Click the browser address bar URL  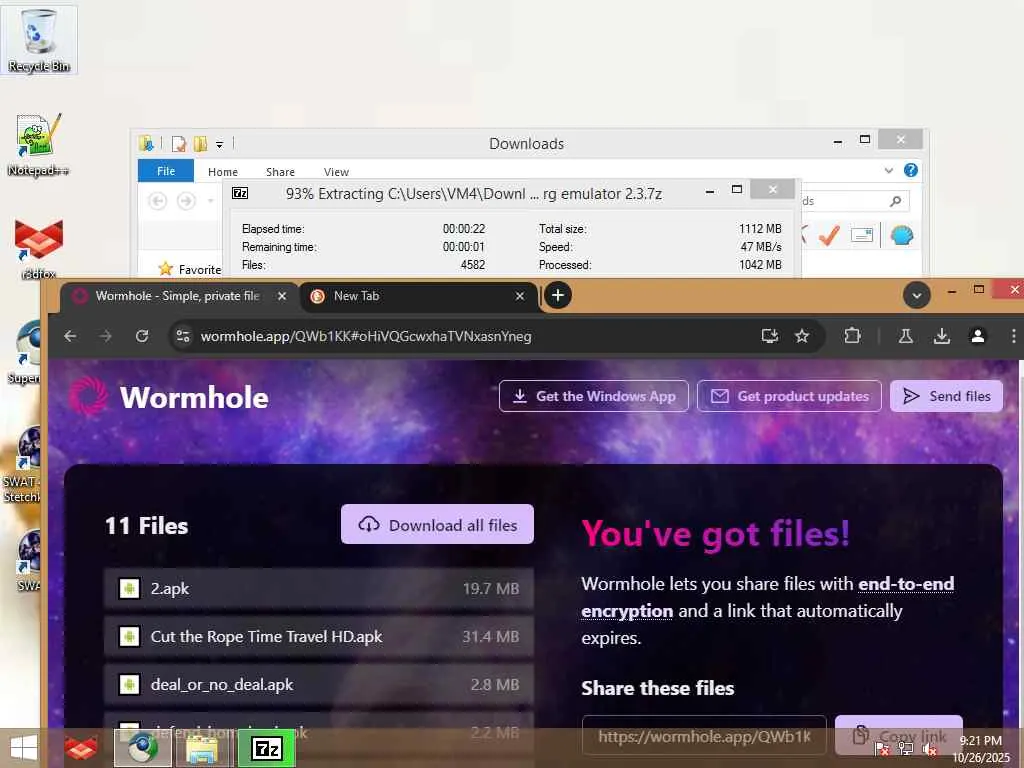366,336
